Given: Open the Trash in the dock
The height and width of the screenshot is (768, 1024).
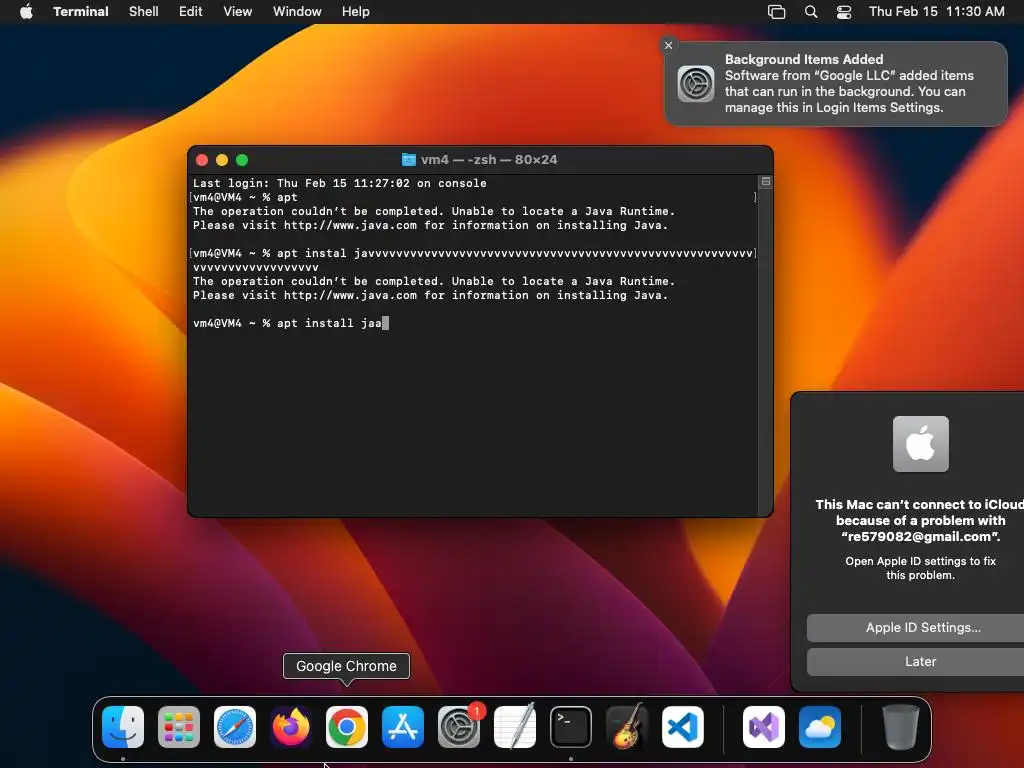Looking at the screenshot, I should pos(901,726).
